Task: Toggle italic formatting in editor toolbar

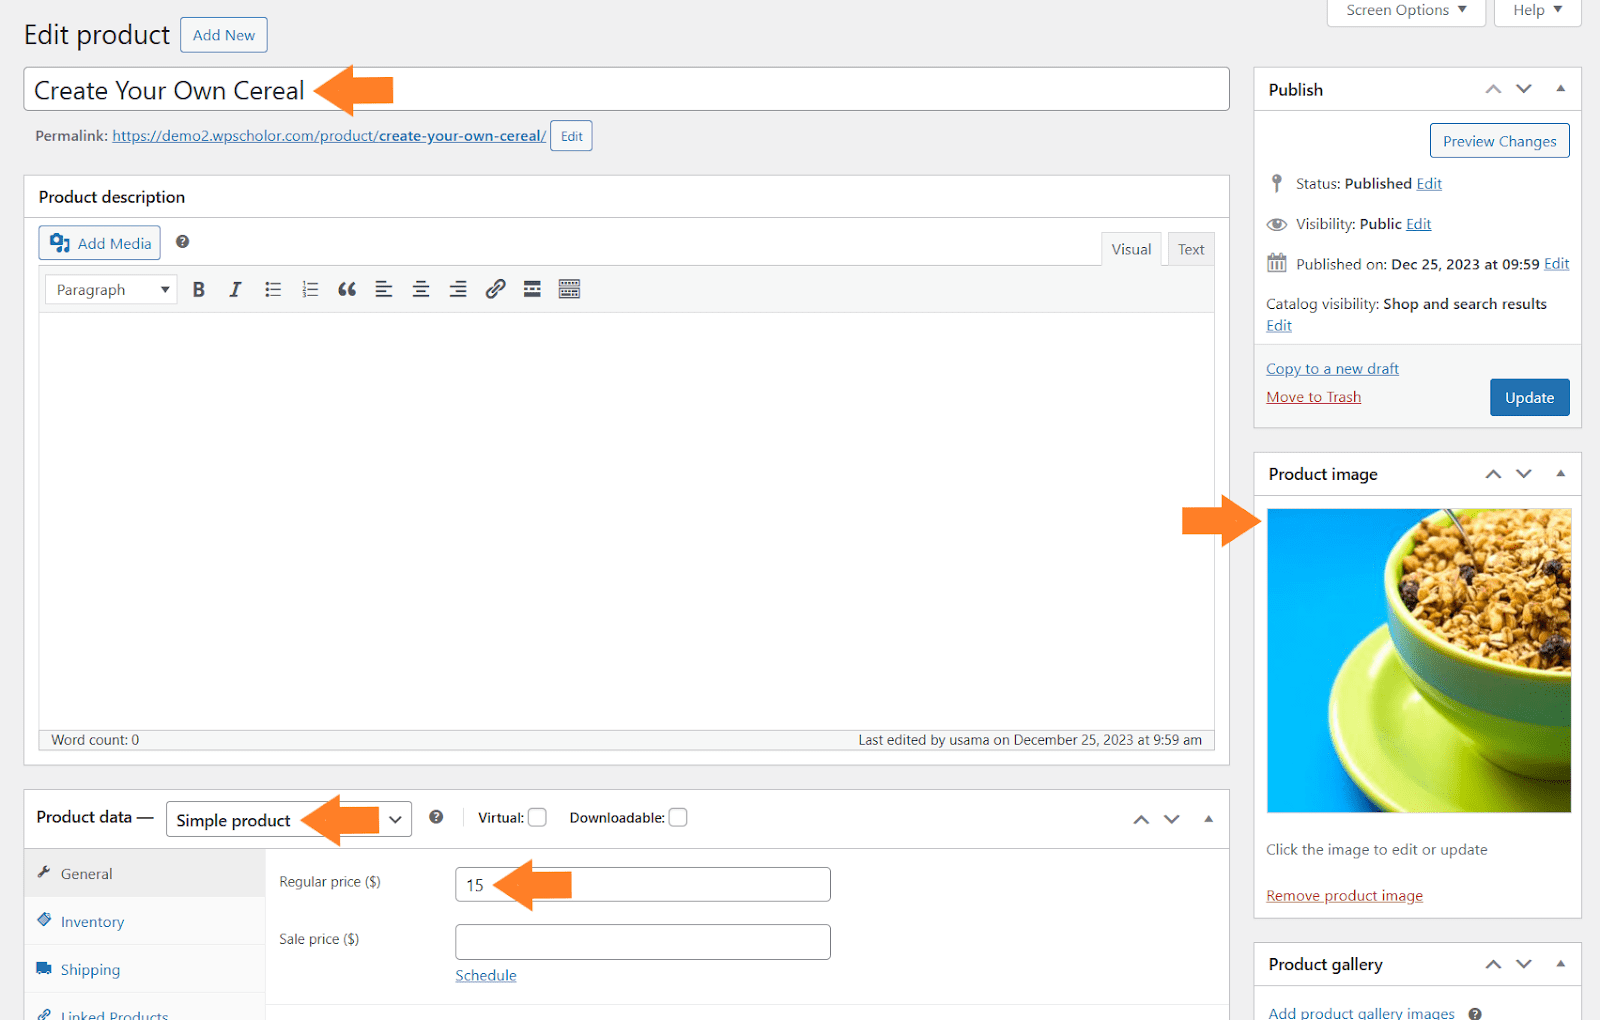Action: (x=235, y=290)
